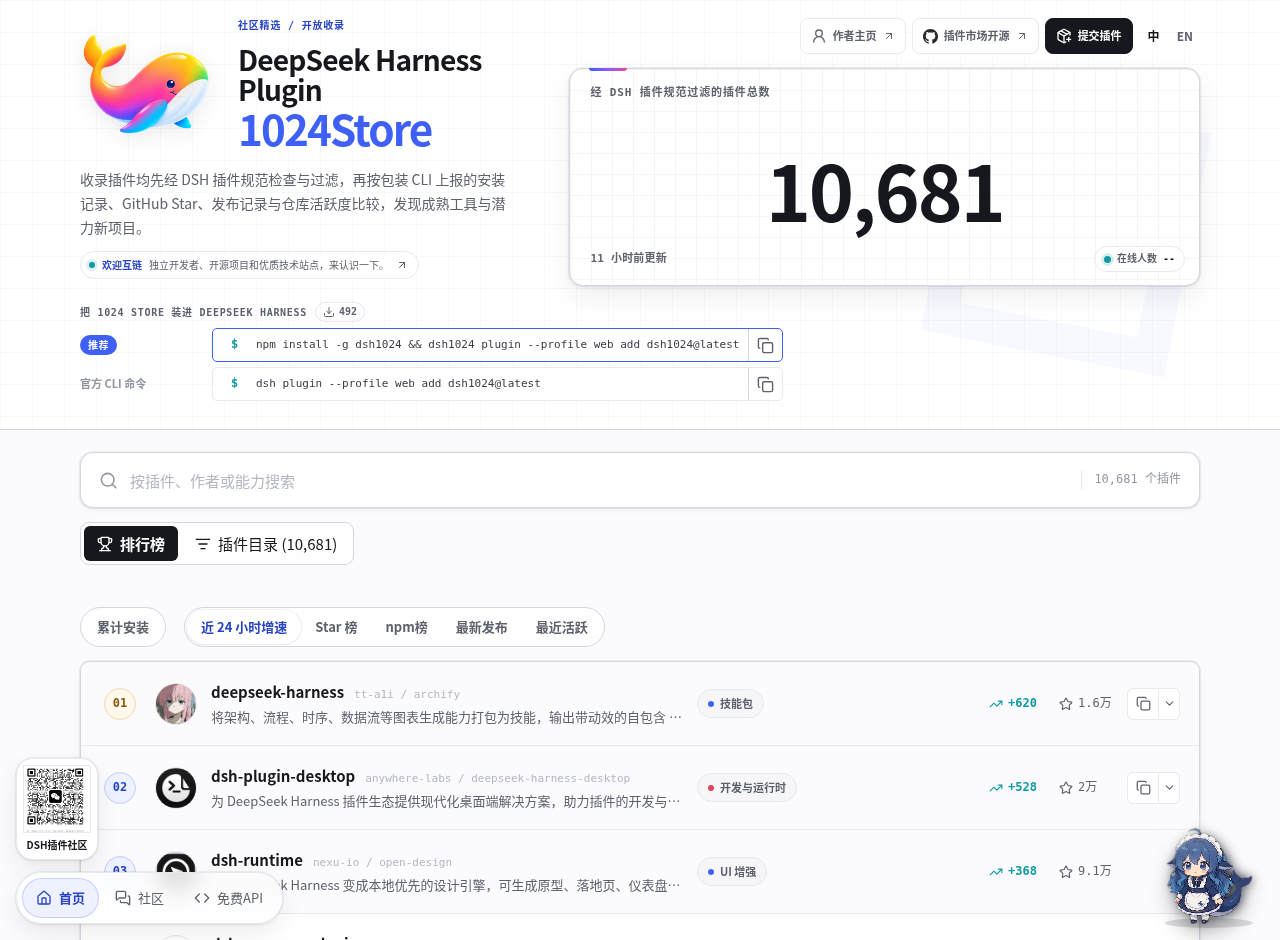Open the deepseek-harness plugin entry
This screenshot has height=940, width=1280.
[277, 692]
